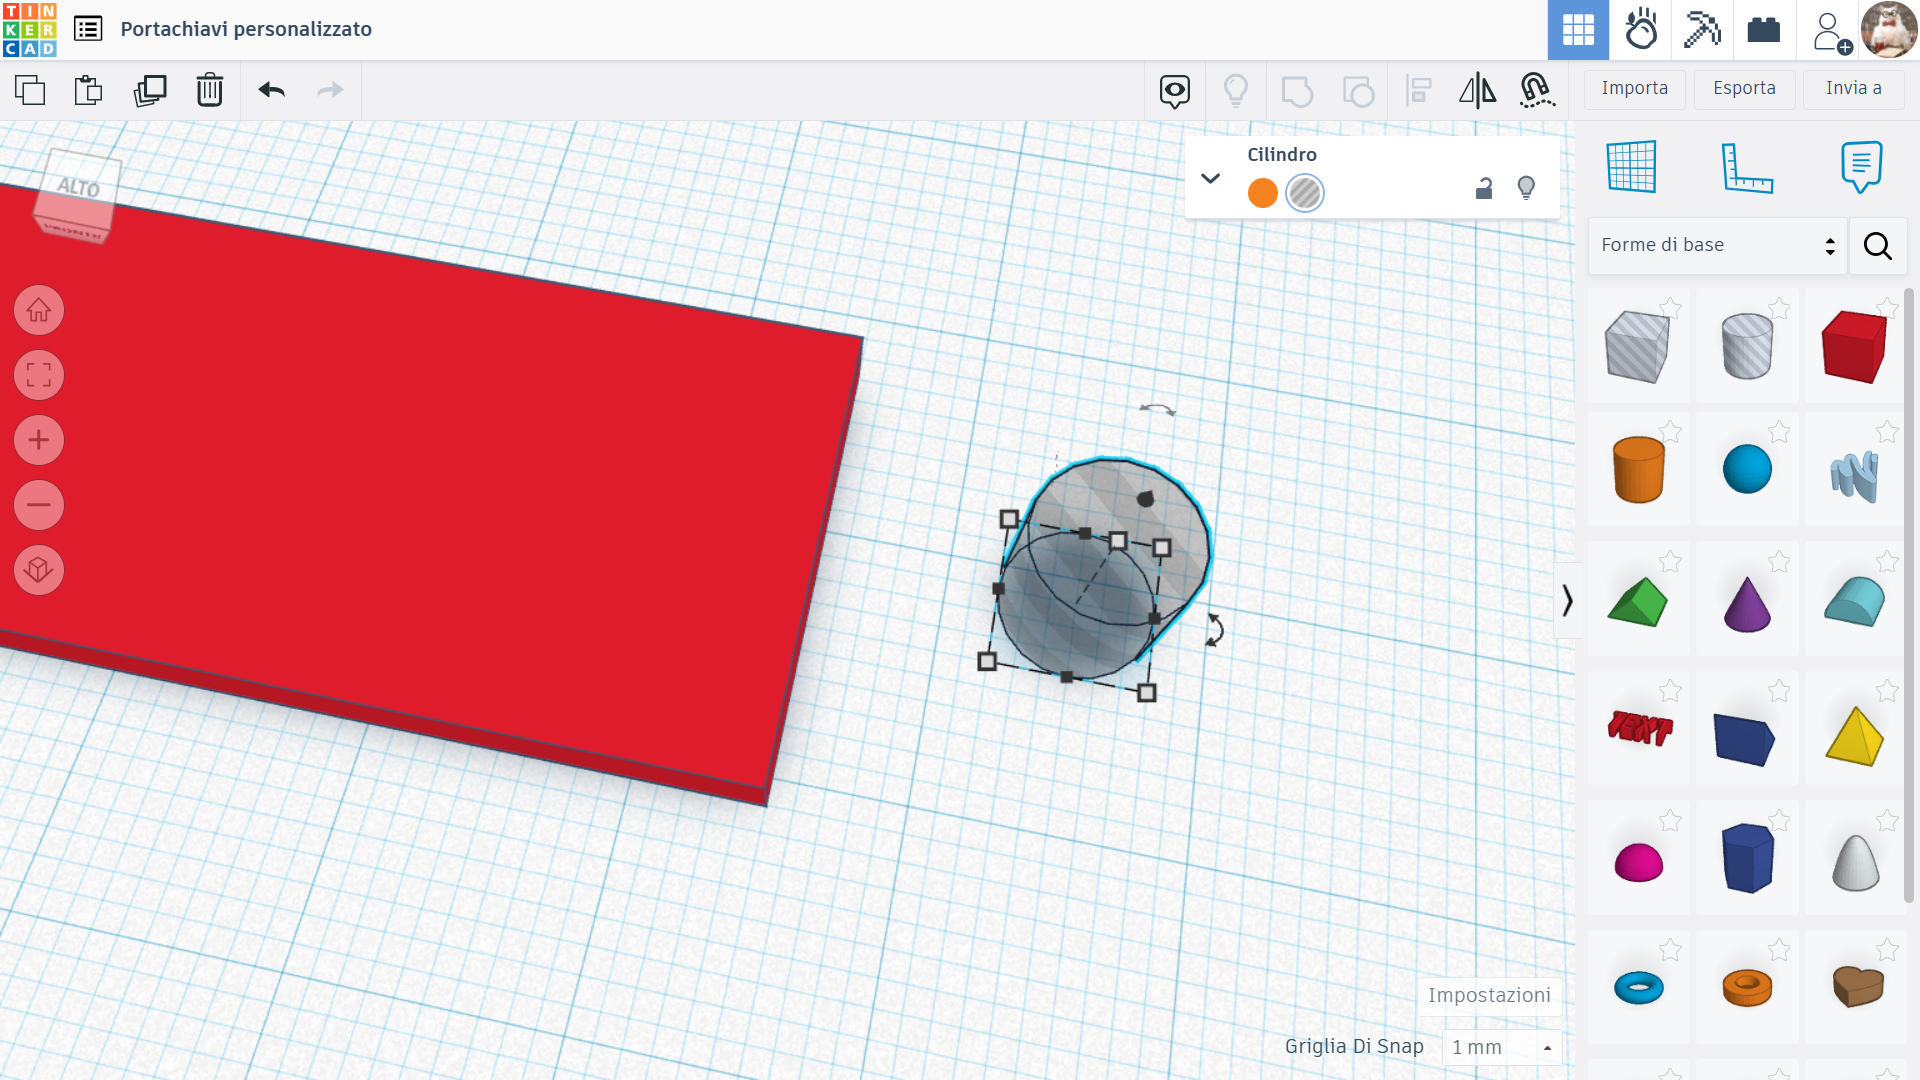Select the ruler tool

point(1746,166)
